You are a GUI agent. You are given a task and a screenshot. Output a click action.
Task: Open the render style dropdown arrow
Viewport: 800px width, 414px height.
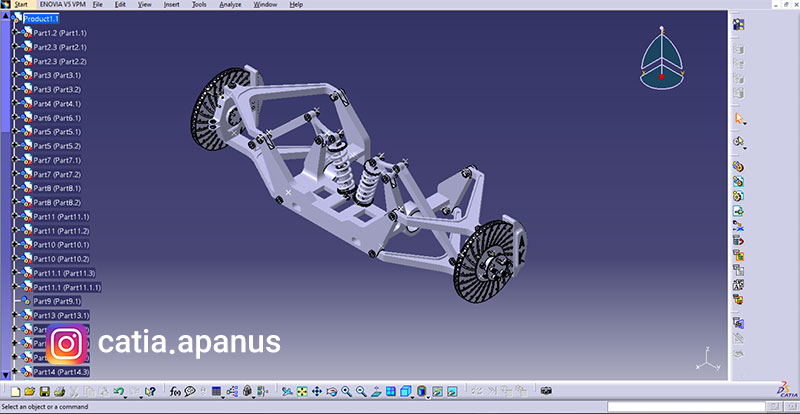(x=428, y=397)
